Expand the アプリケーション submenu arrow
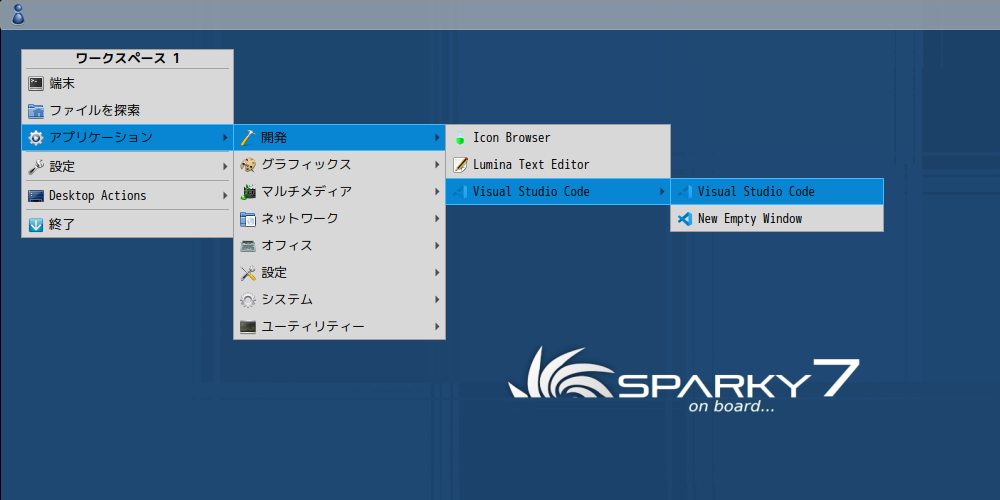Viewport: 1000px width, 500px height. coord(224,137)
